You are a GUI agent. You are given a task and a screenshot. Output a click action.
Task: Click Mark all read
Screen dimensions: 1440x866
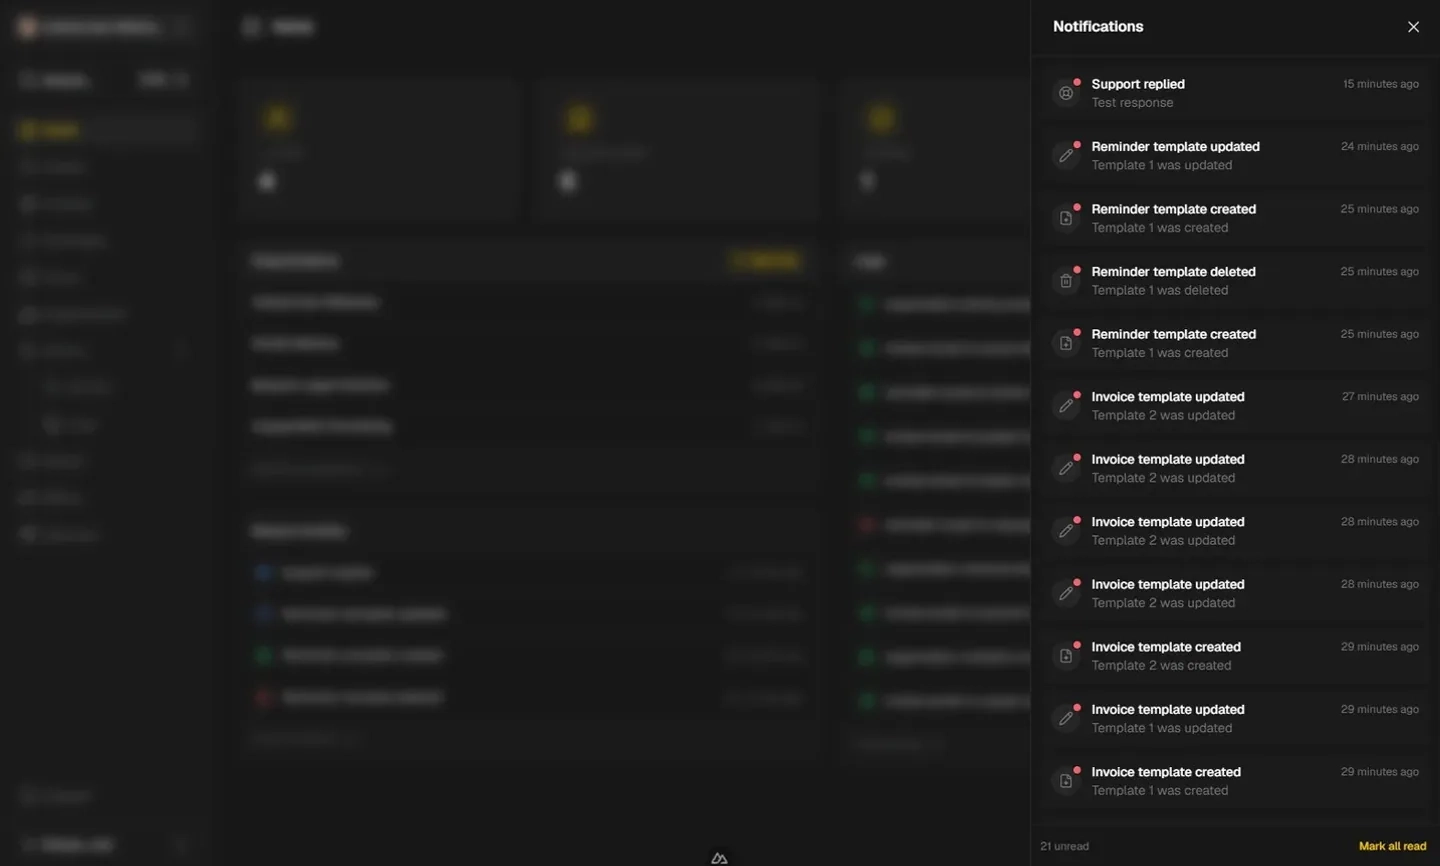[x=1392, y=846]
